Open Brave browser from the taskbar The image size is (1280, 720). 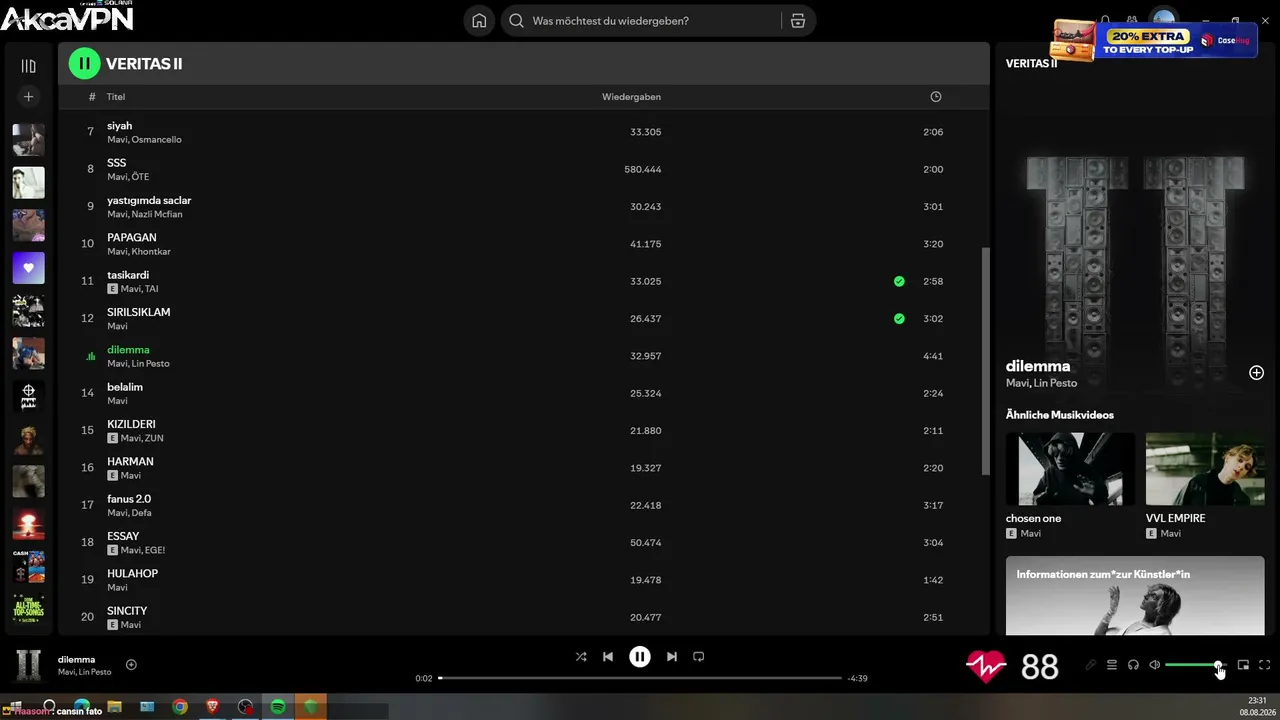(212, 707)
